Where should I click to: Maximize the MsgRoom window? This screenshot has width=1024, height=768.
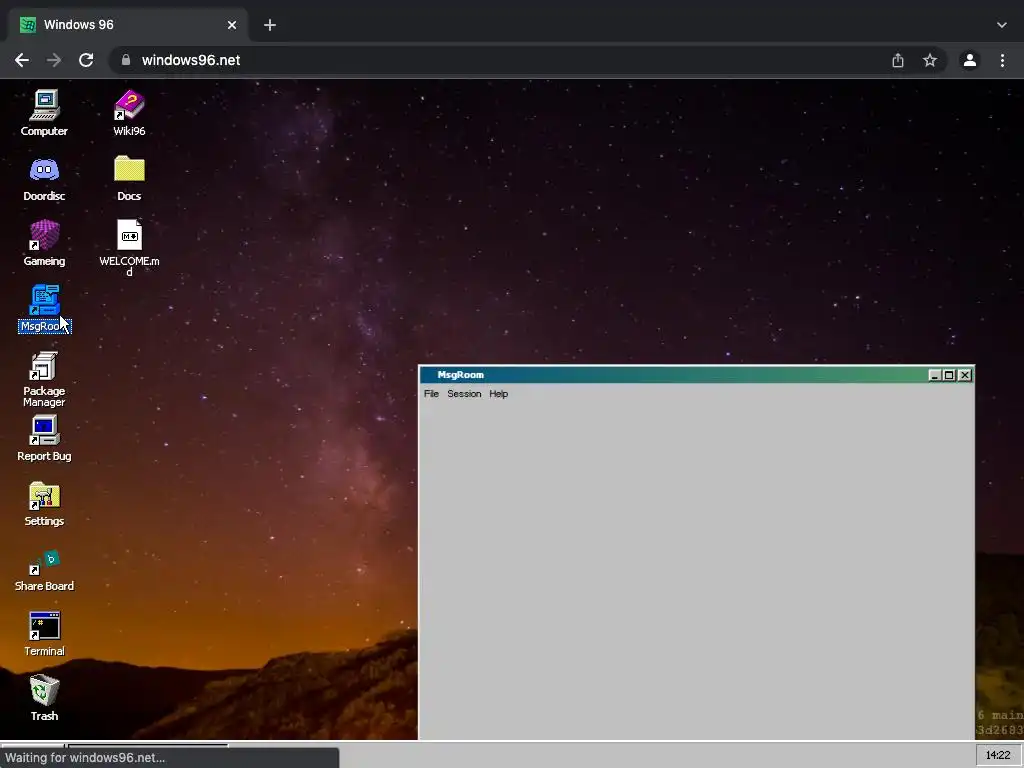tap(949, 375)
